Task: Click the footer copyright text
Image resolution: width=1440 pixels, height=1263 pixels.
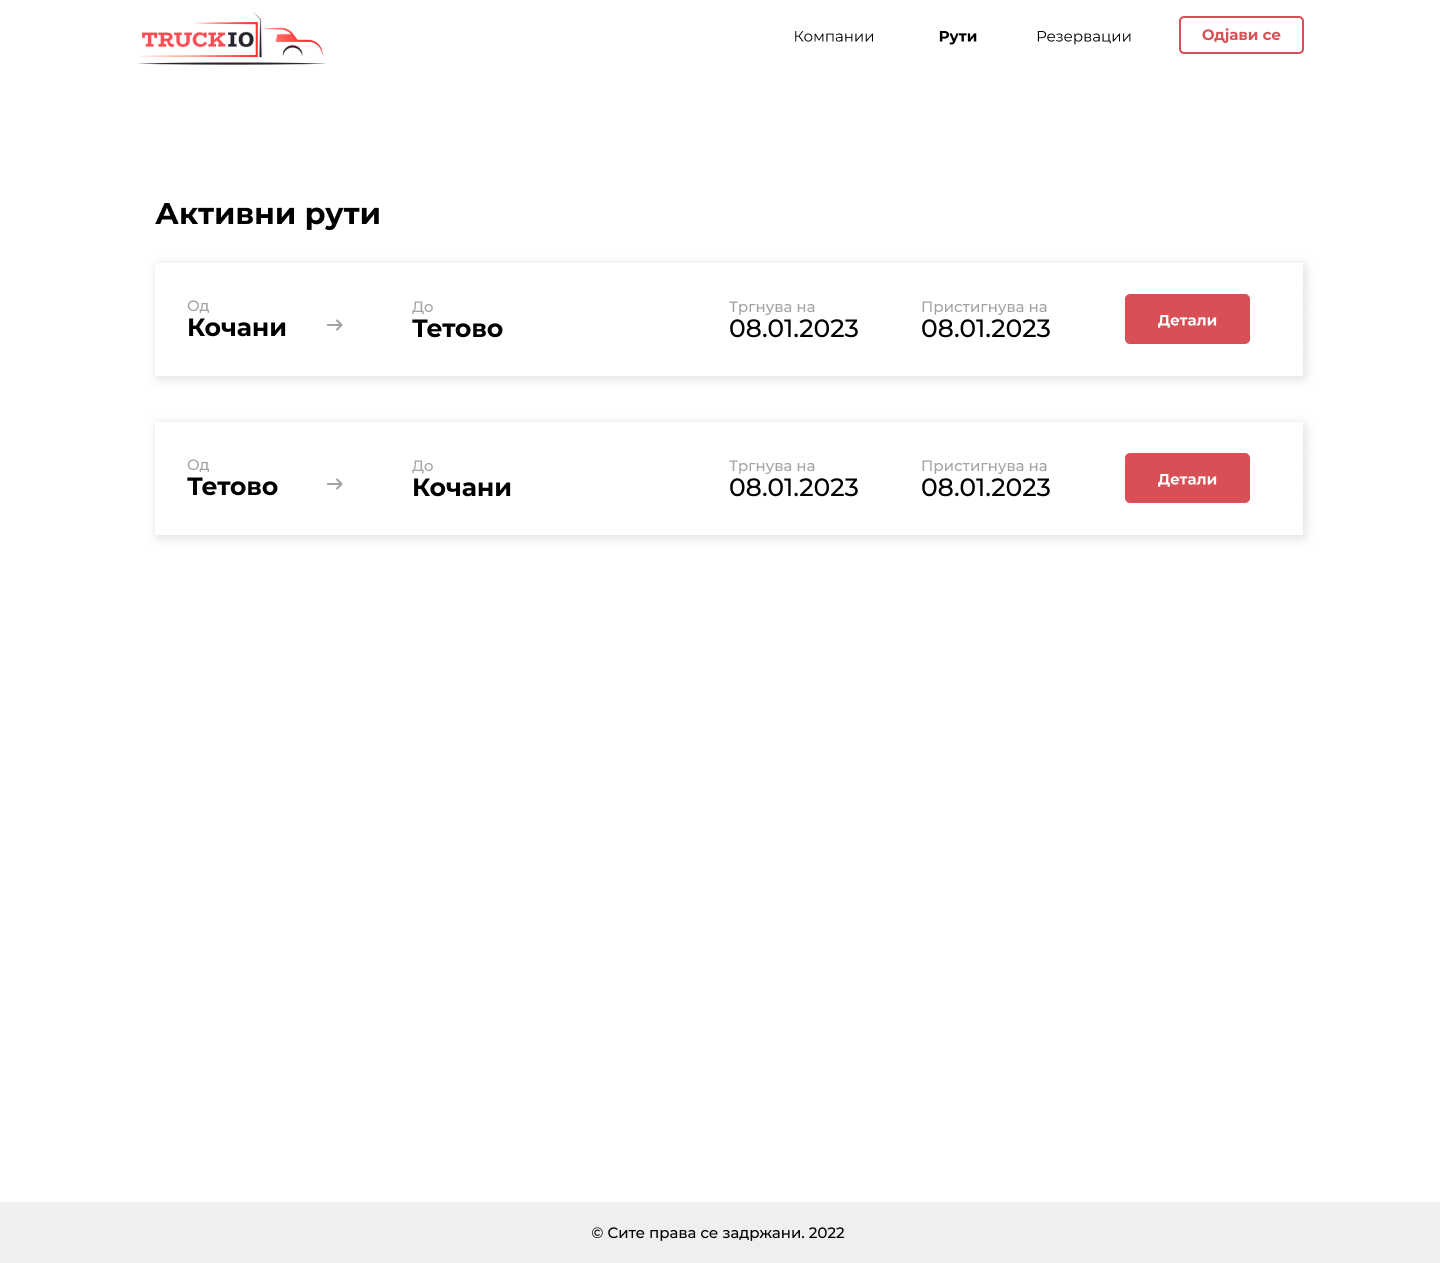Action: coord(718,1233)
